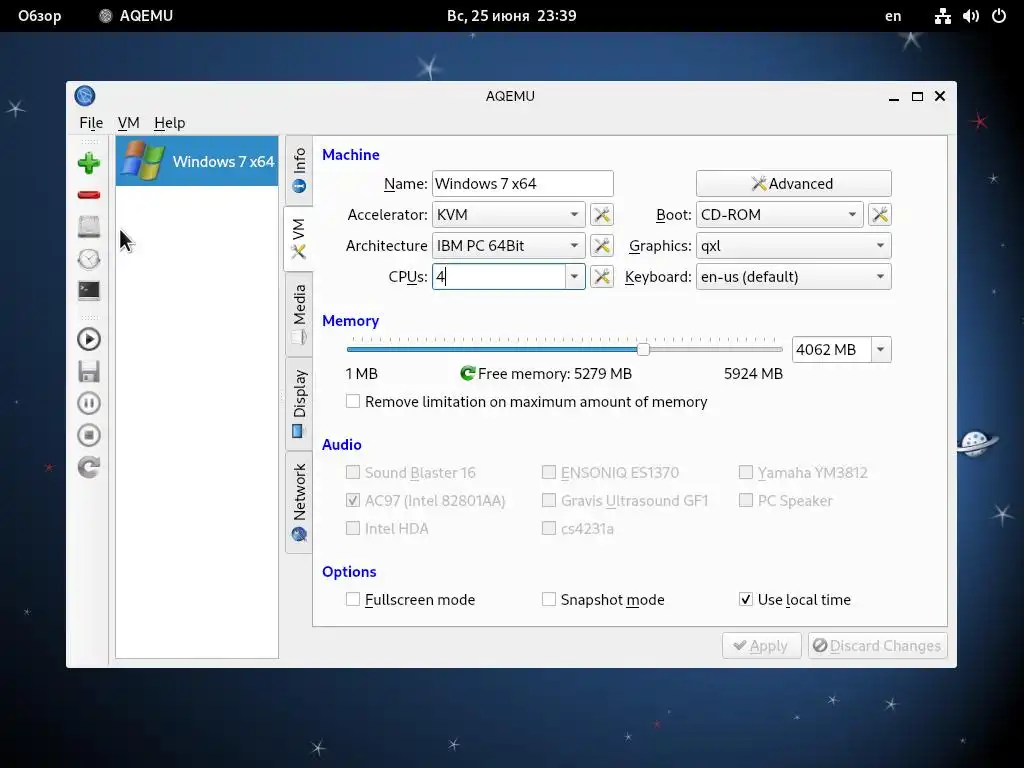Image resolution: width=1024 pixels, height=768 pixels.
Task: Switch to the Info tab
Action: [299, 170]
